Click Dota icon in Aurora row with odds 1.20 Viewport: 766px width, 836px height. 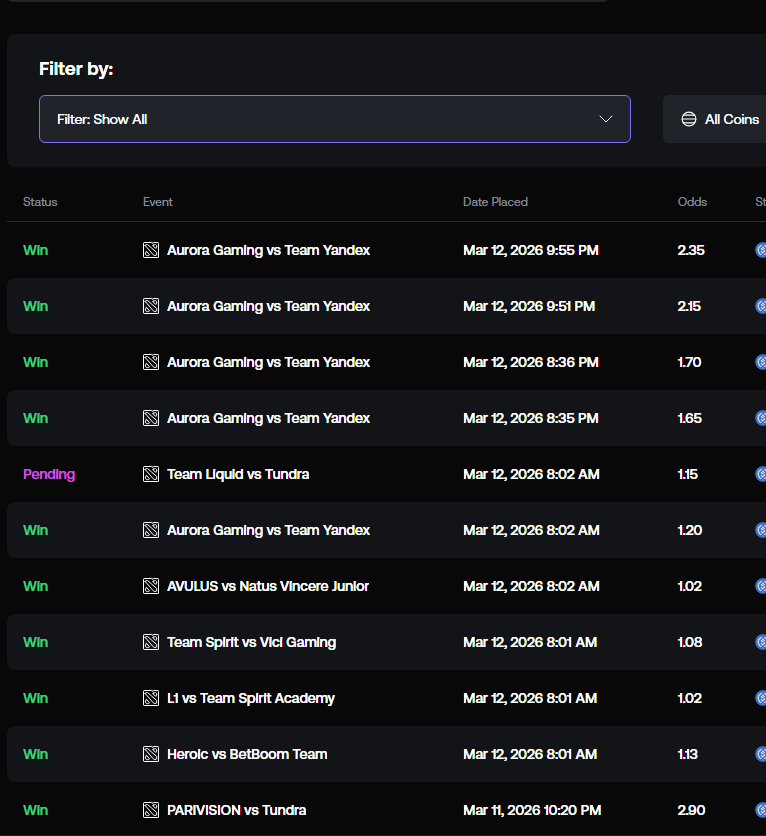coord(151,530)
